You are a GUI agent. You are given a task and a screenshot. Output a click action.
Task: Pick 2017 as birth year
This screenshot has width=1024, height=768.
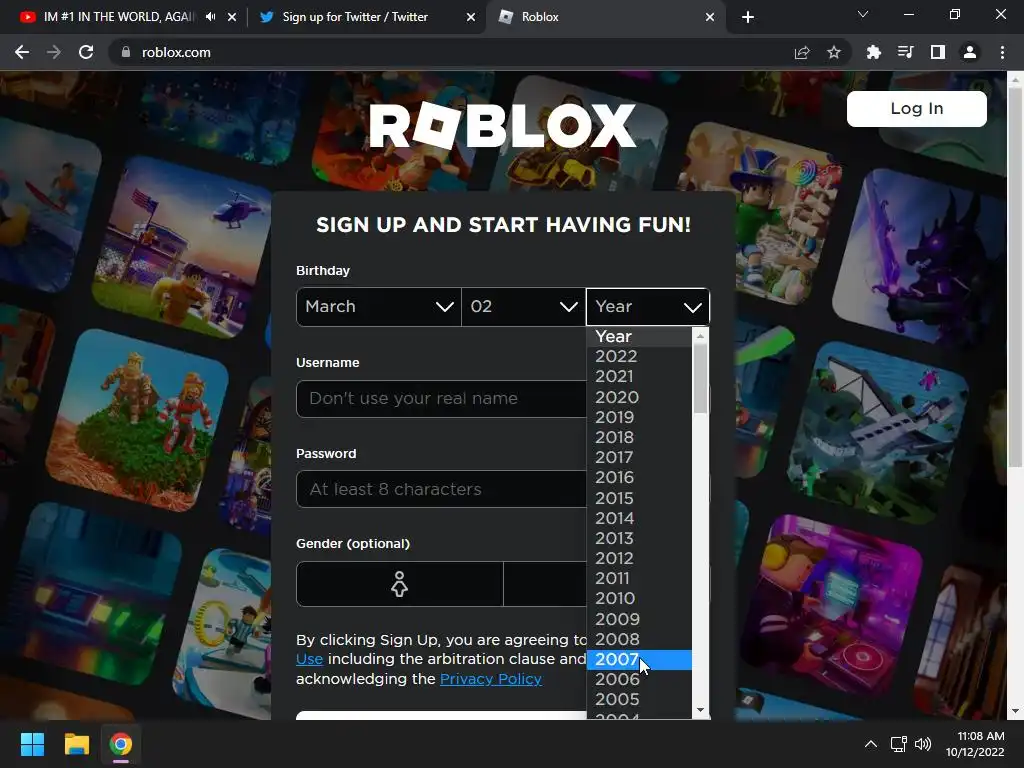[x=639, y=458]
